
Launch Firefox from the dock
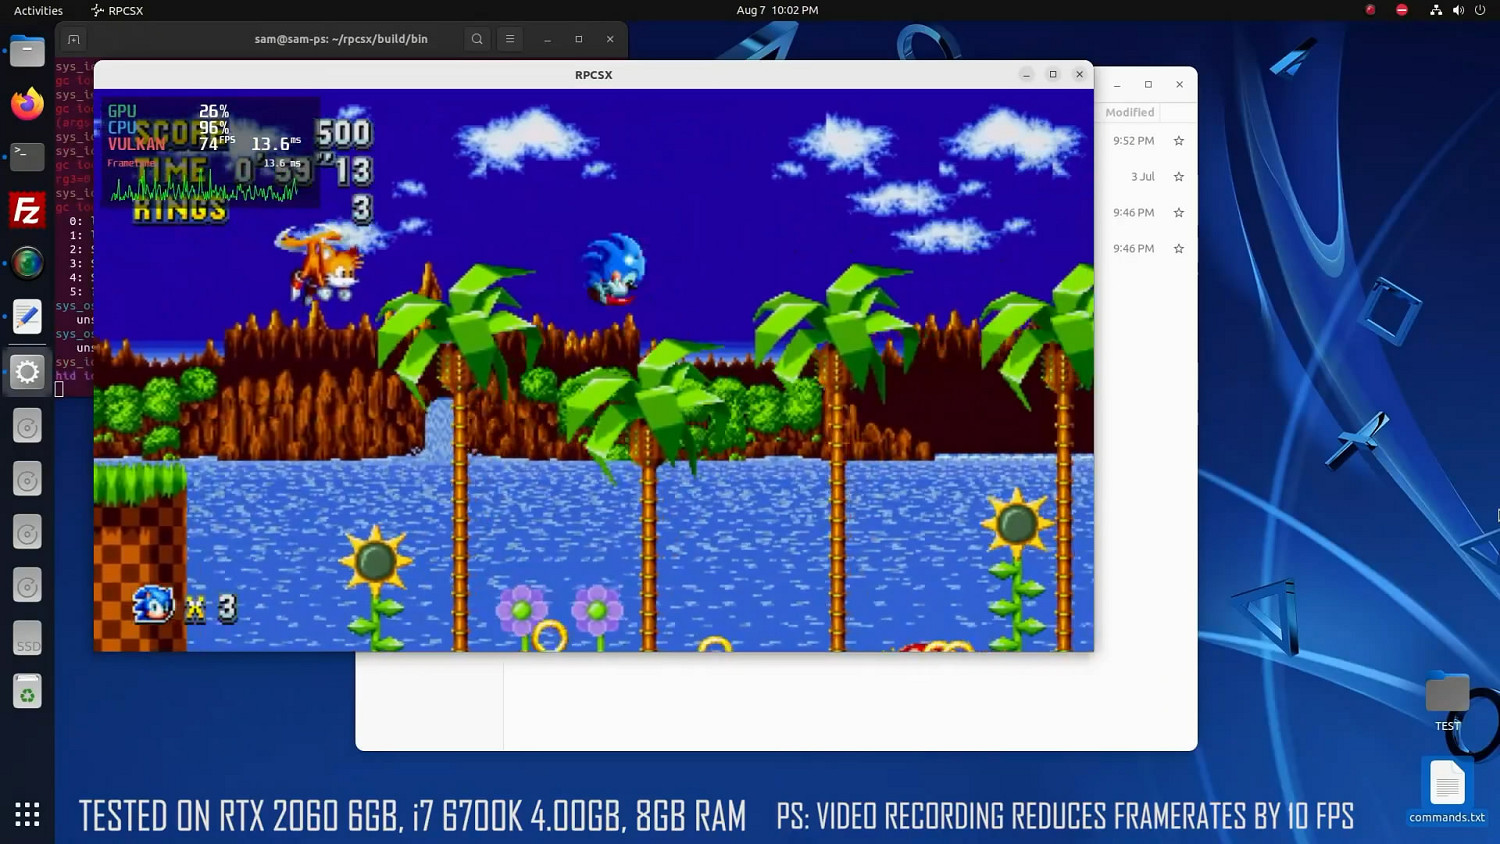27,104
